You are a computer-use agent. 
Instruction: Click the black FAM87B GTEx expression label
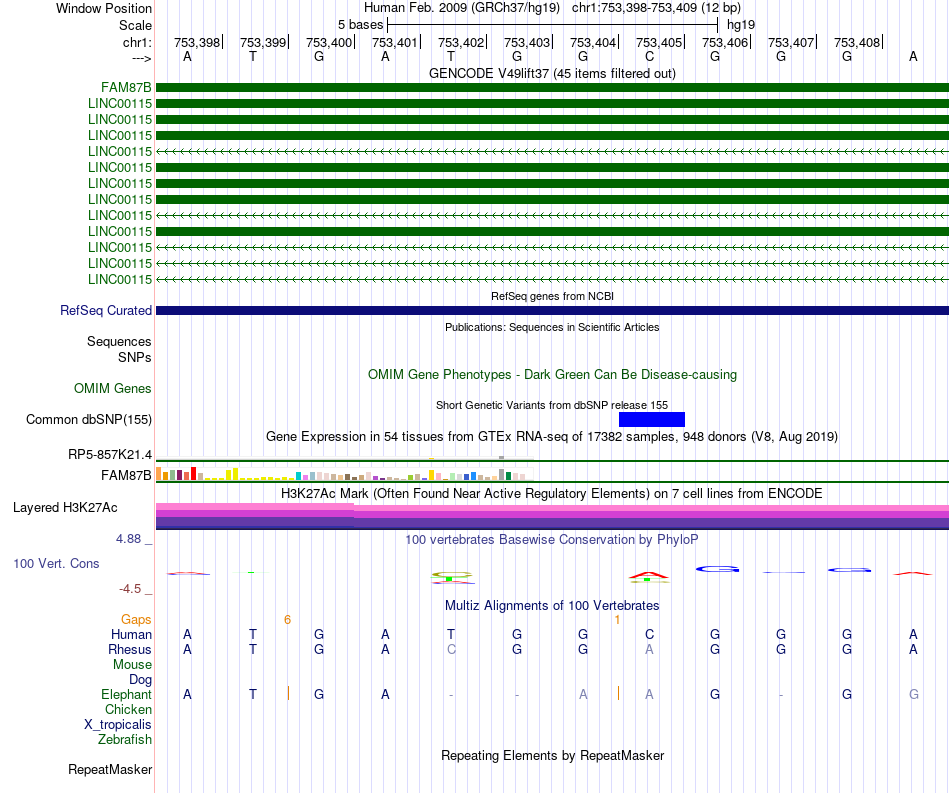126,476
